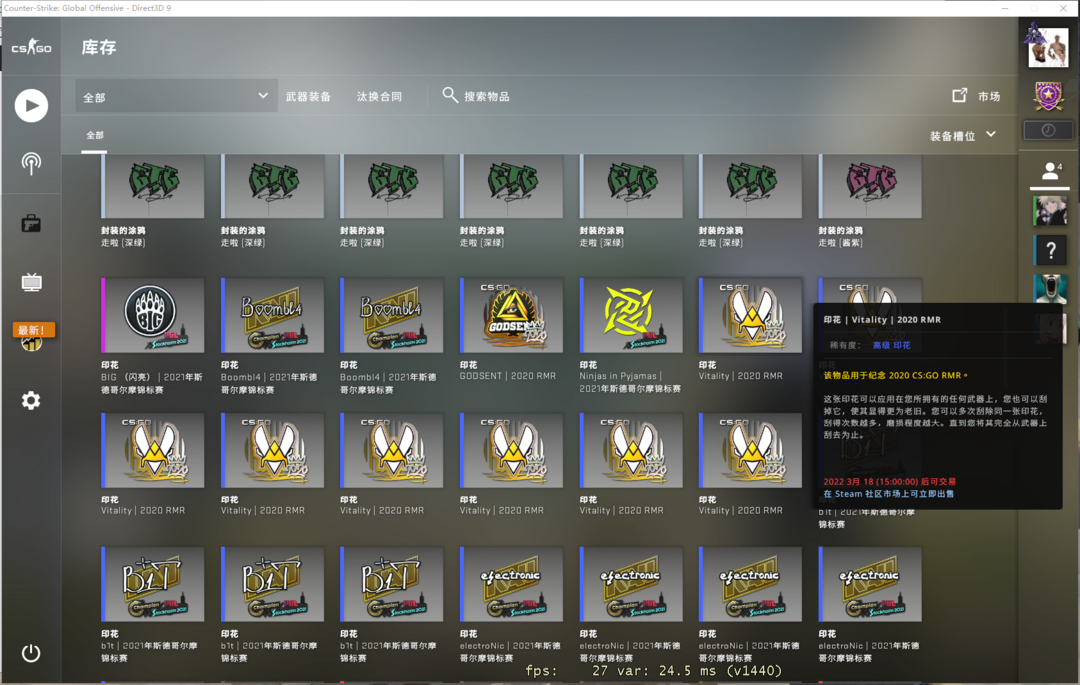Click 在 Steam 社区市场上可立即出售 link

[889, 494]
